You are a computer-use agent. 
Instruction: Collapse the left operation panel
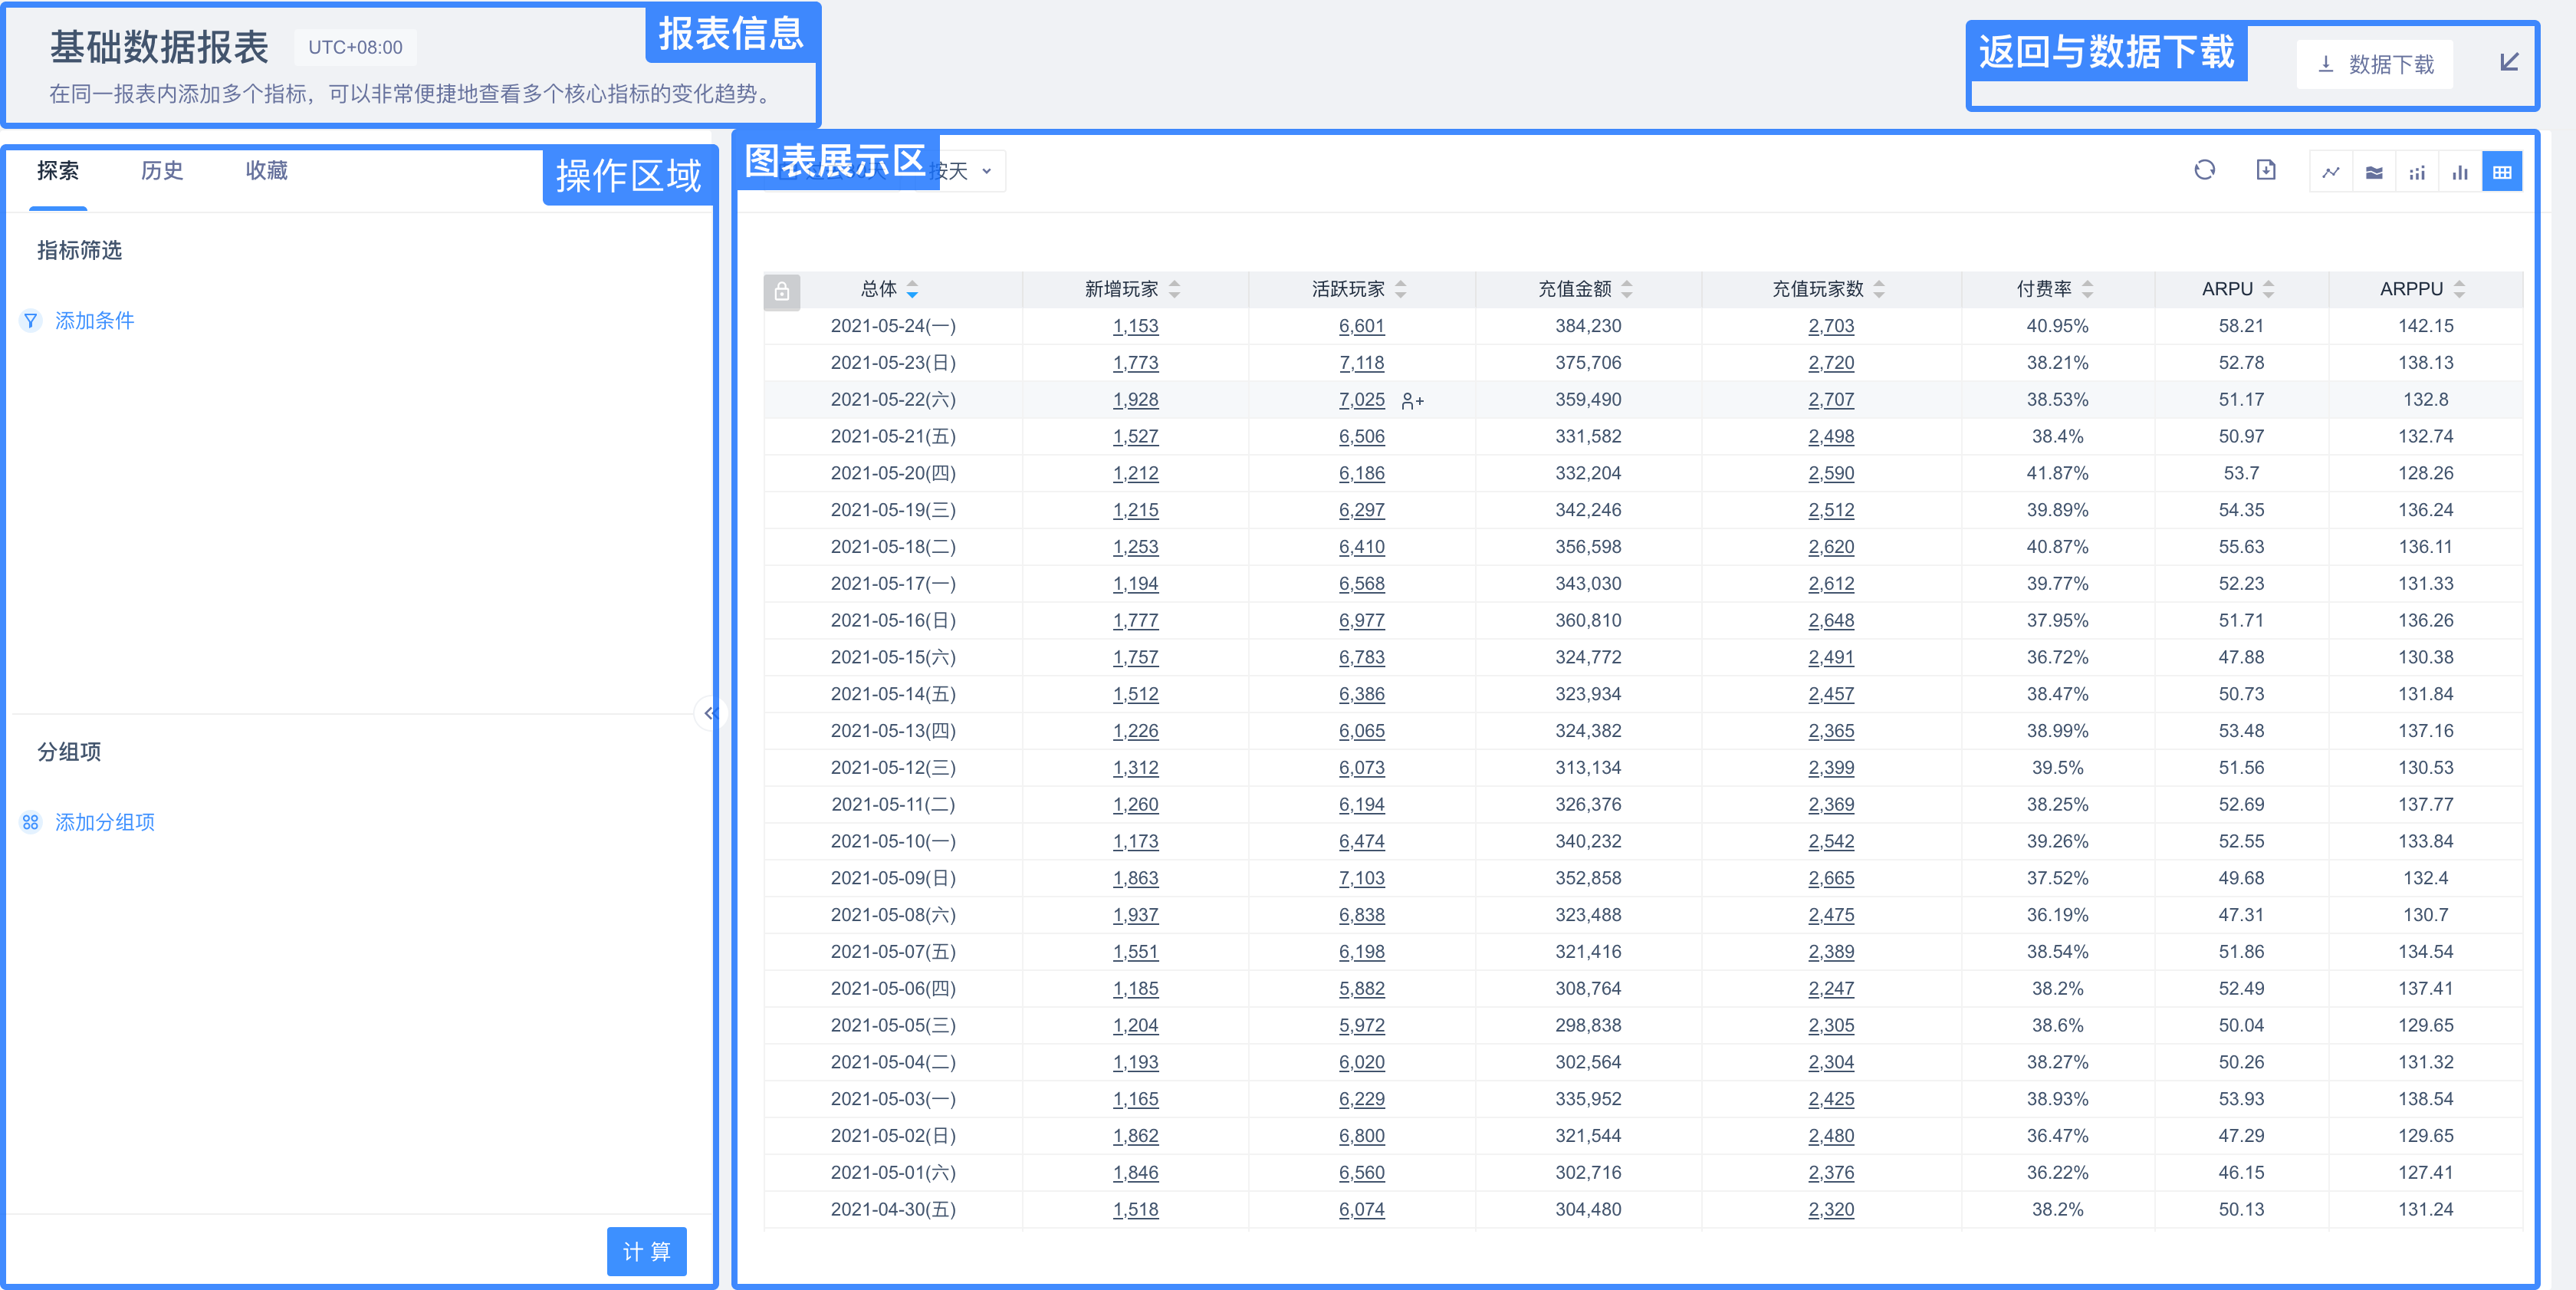[x=709, y=713]
